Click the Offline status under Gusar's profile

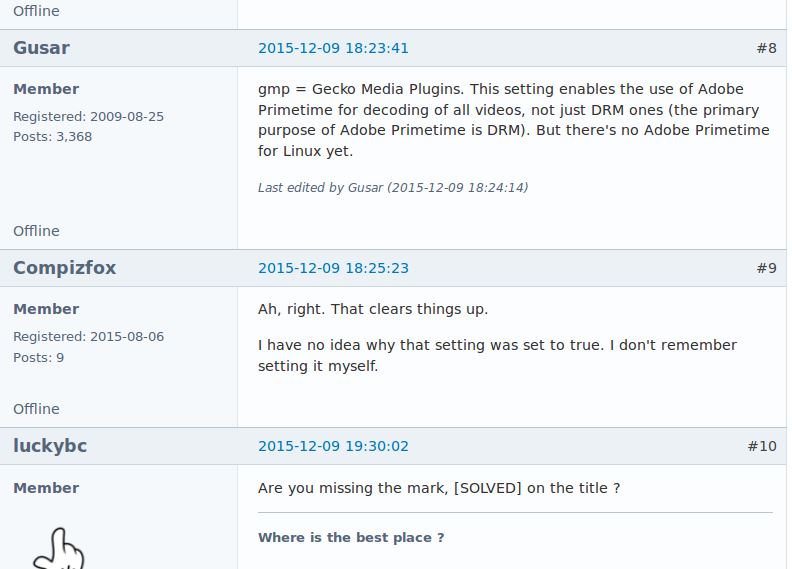pos(36,231)
